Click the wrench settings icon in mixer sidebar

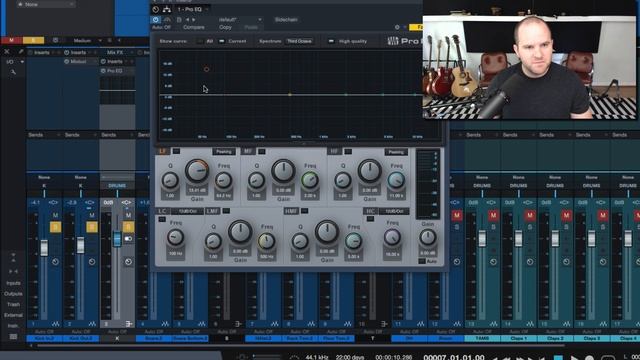13,72
